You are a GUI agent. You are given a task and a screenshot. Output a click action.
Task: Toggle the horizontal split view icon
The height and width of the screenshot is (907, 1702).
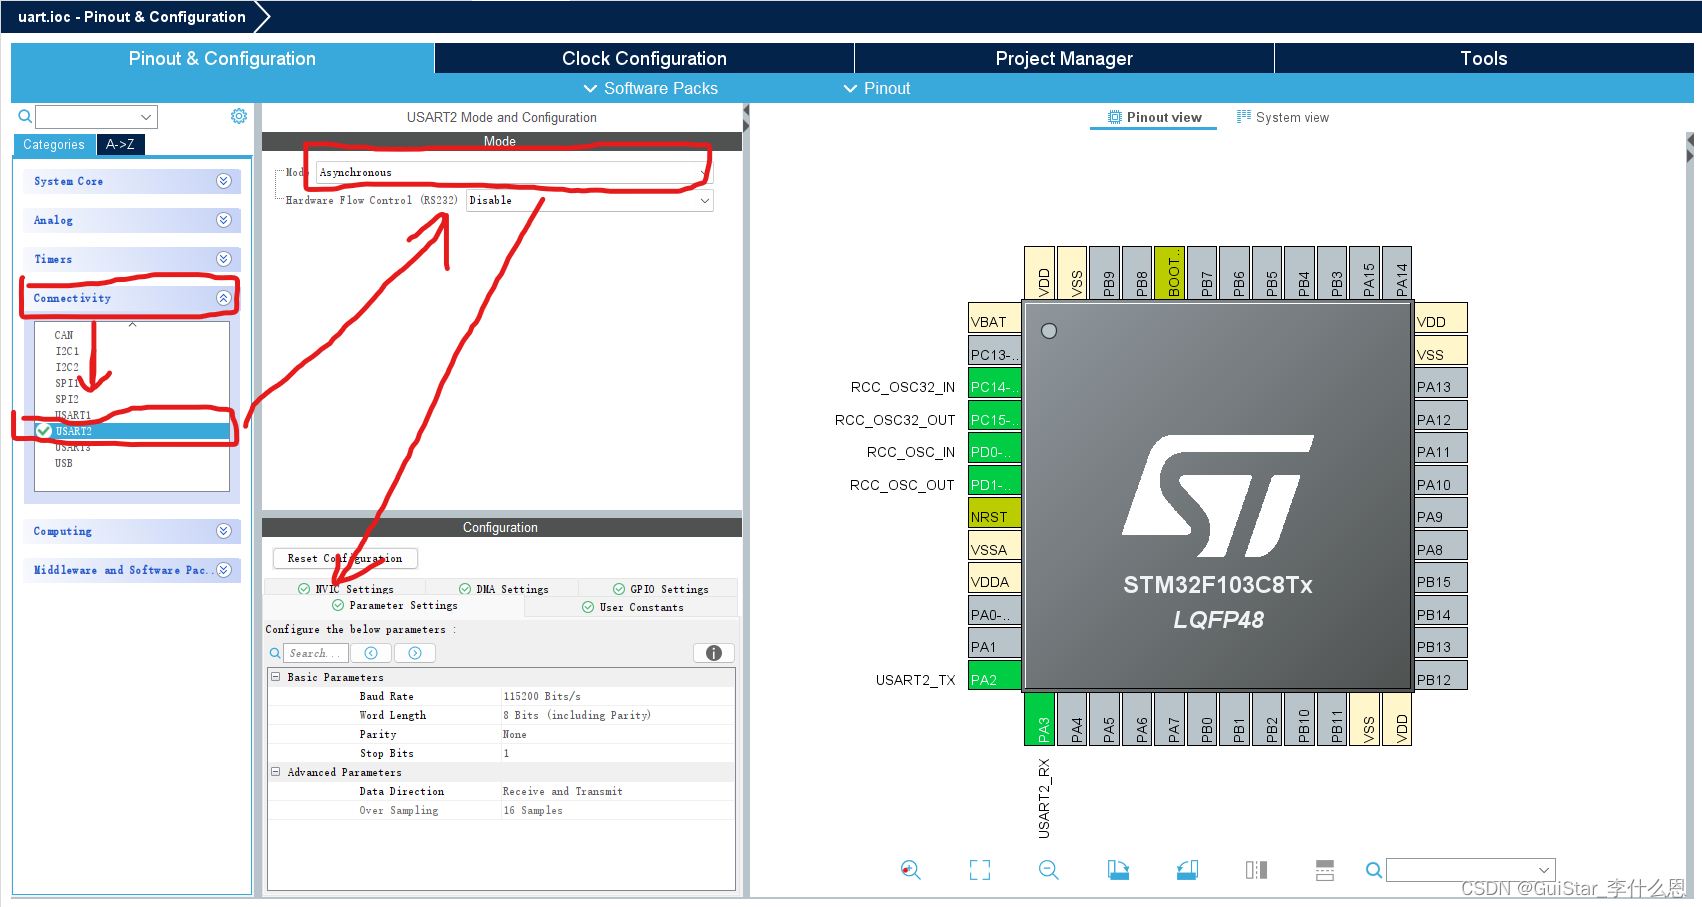(x=1325, y=870)
